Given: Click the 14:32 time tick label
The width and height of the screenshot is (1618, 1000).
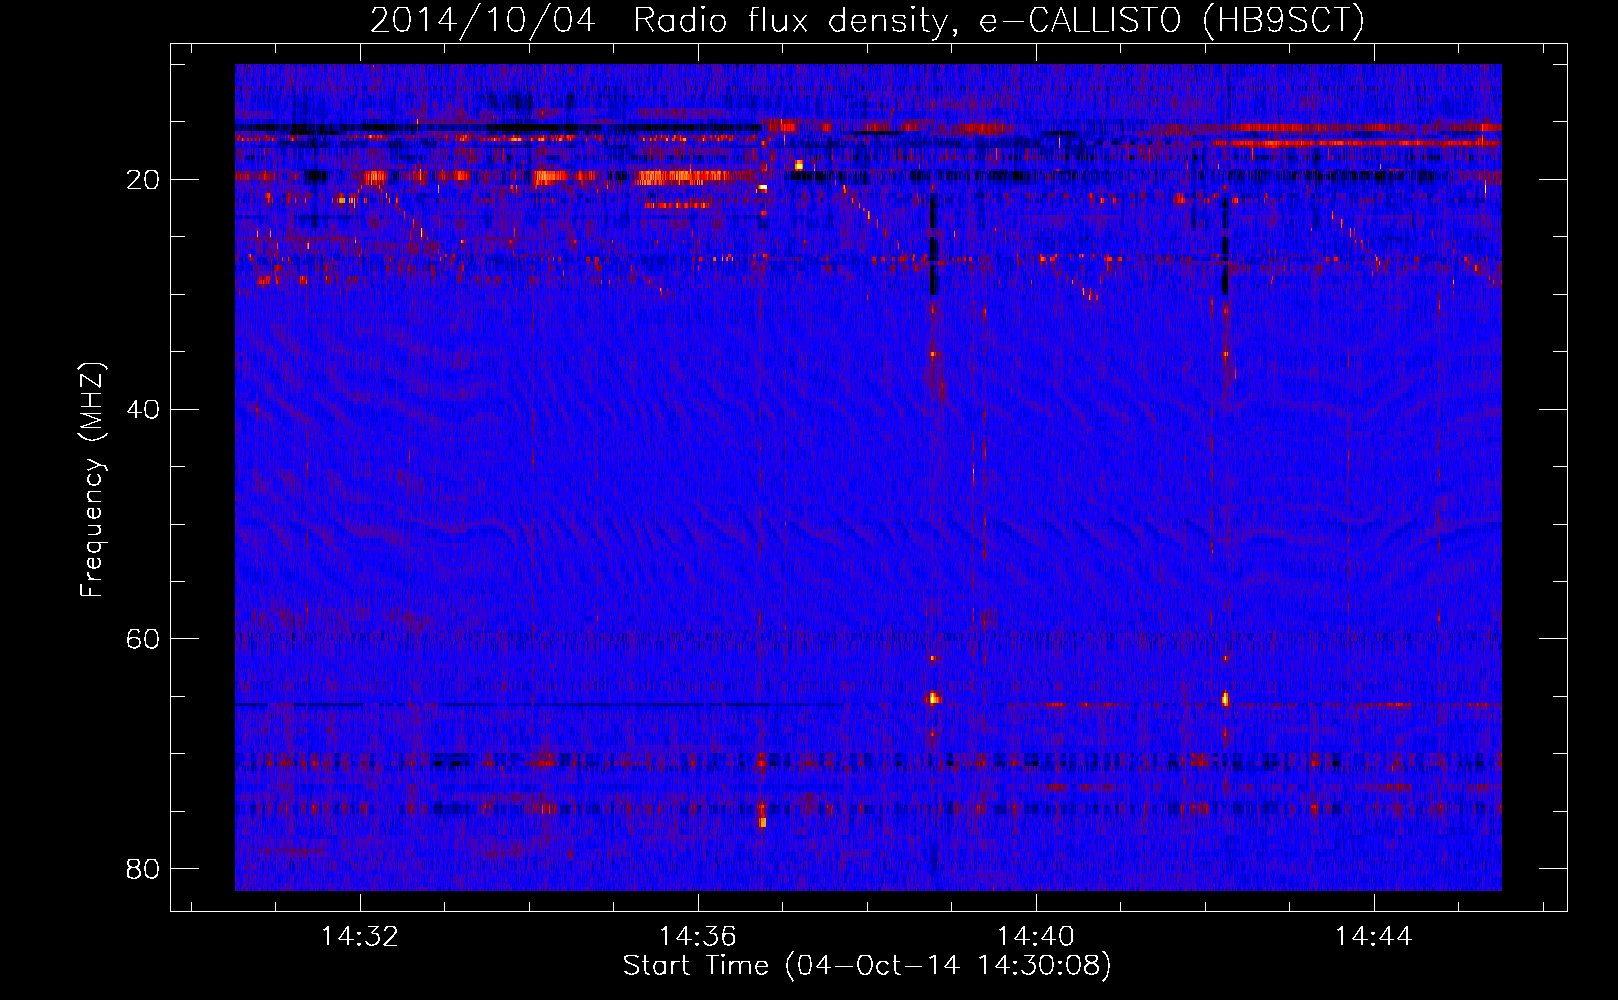Looking at the screenshot, I should click(360, 936).
